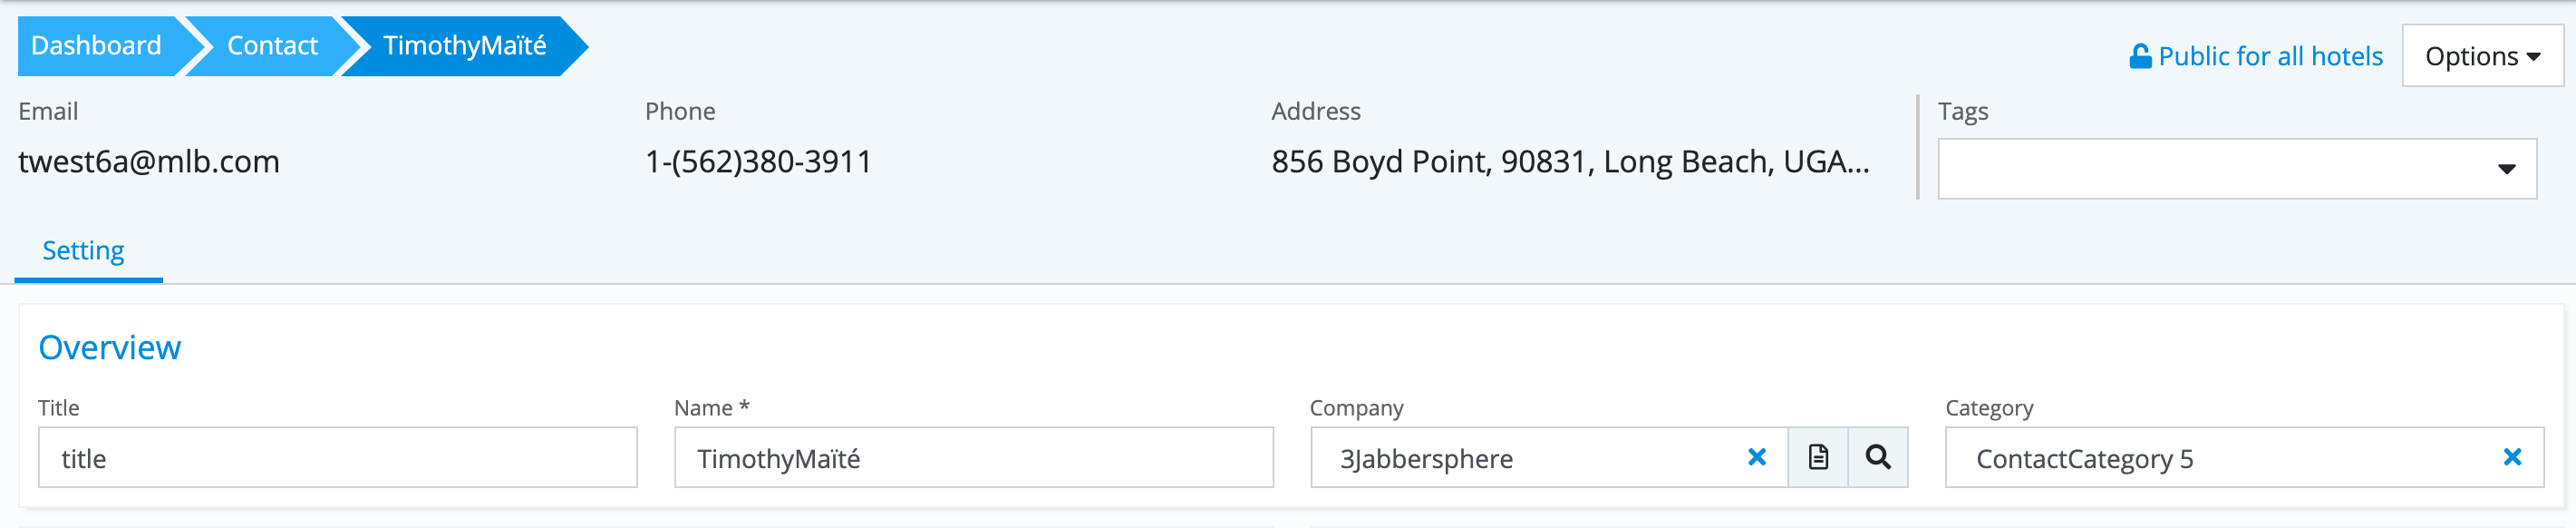Select the Company field text 3Jabbersphere

[x=1426, y=459]
